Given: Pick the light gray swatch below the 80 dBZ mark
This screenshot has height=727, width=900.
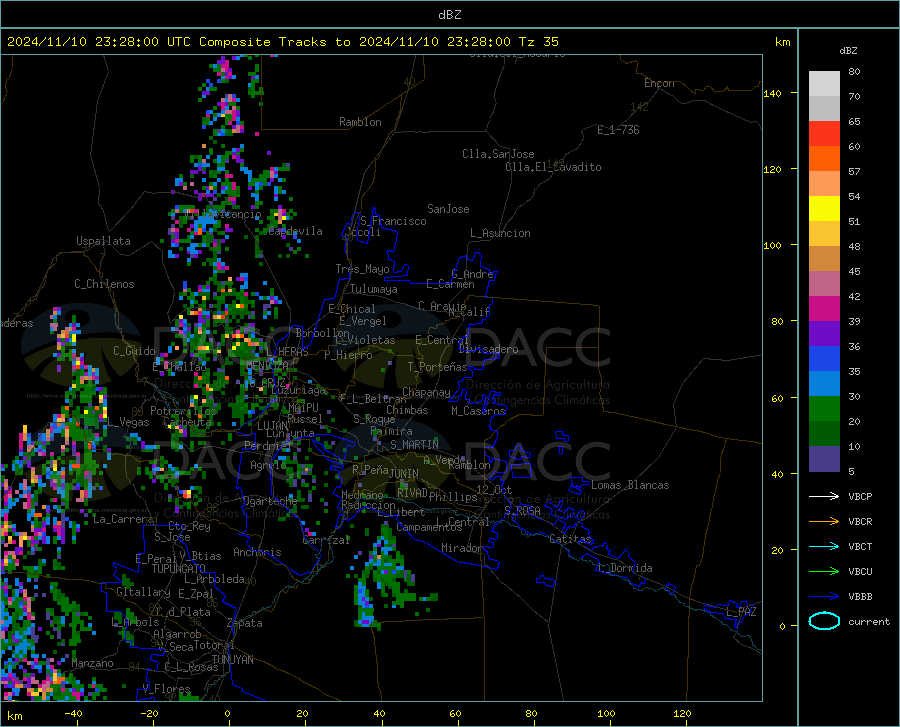Looking at the screenshot, I should coord(824,84).
